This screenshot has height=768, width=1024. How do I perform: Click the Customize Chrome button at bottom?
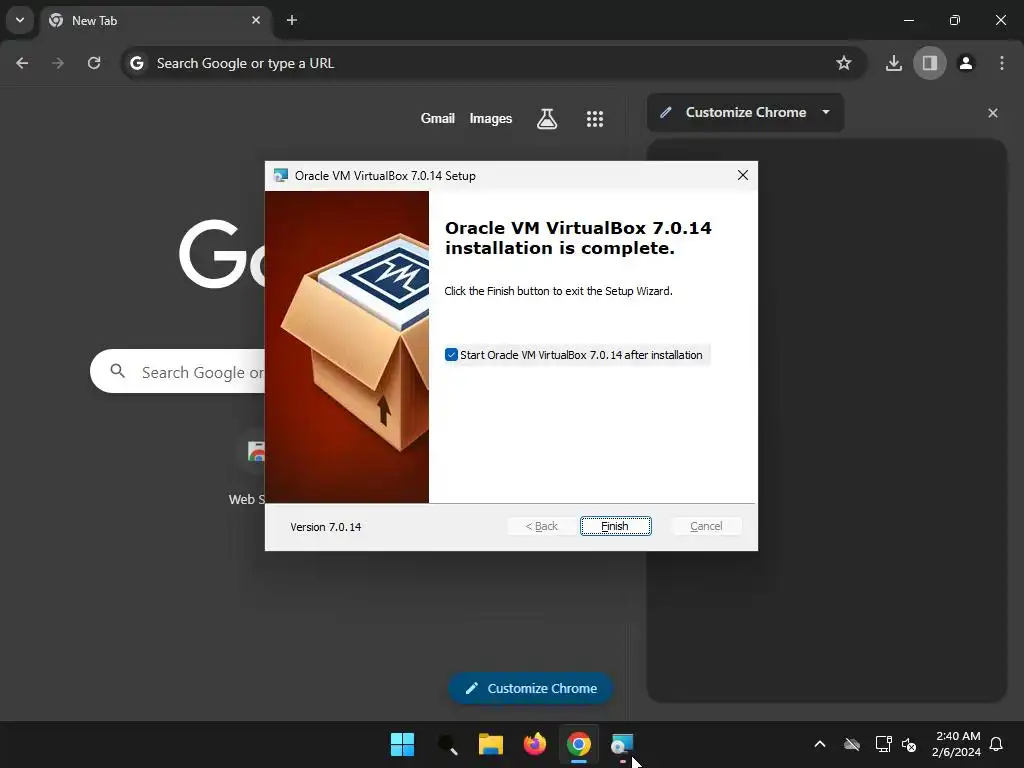[530, 688]
